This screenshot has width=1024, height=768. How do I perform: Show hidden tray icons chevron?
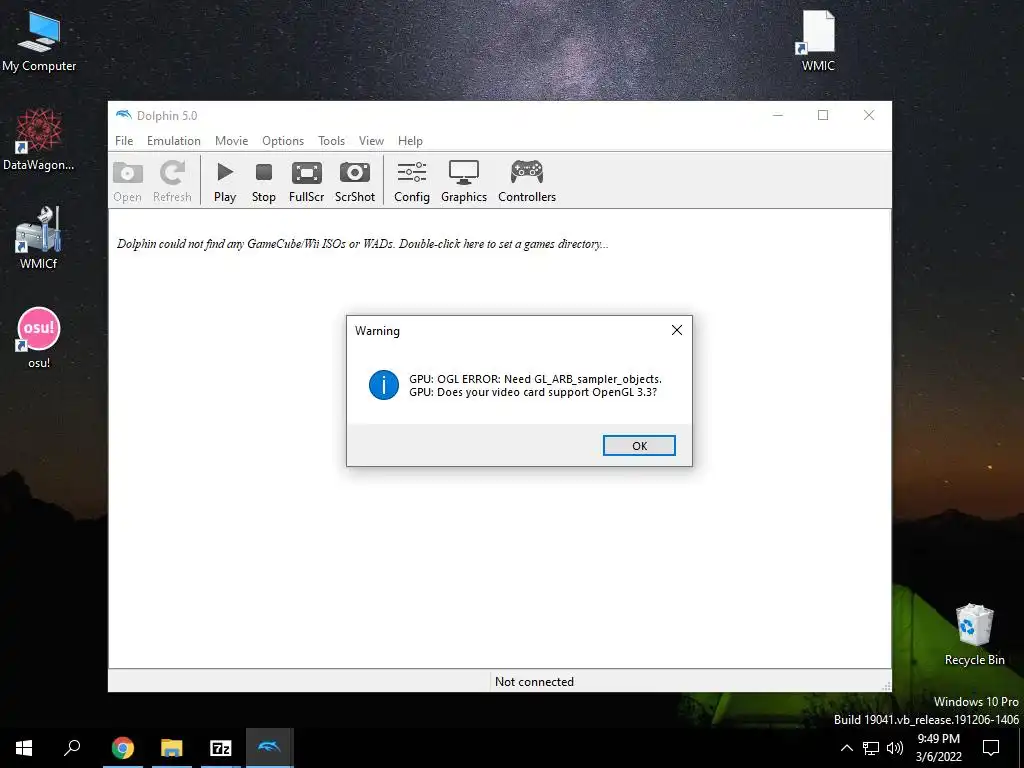[x=846, y=748]
